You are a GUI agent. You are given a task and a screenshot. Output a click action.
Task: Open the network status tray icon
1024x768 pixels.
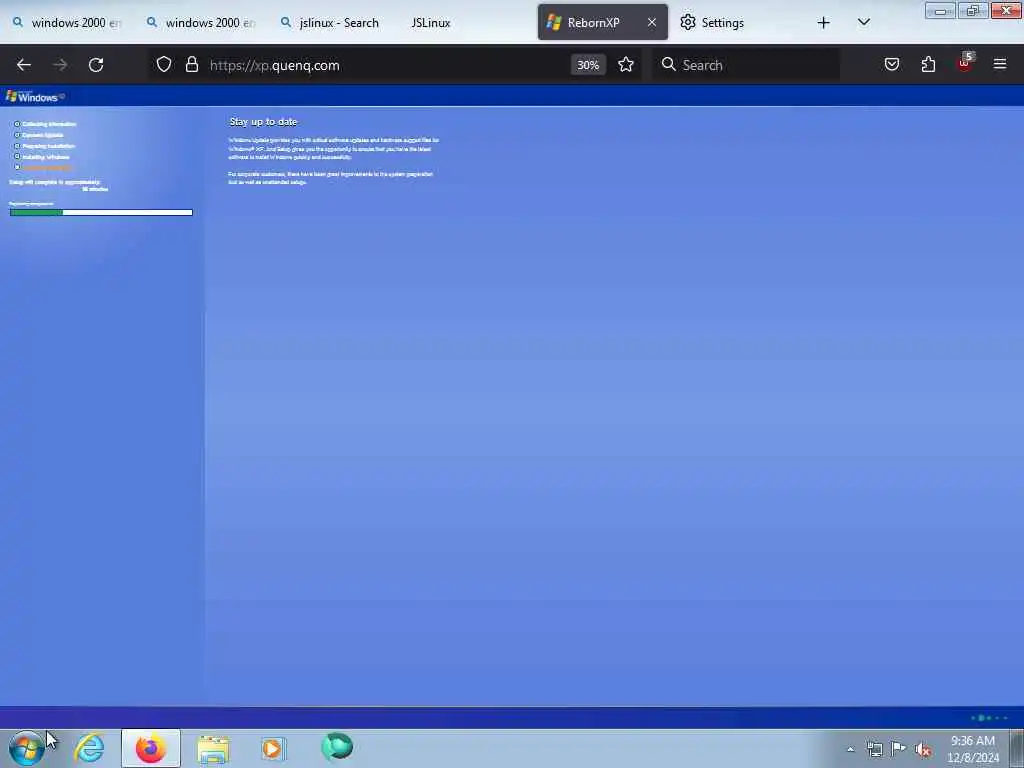[874, 750]
